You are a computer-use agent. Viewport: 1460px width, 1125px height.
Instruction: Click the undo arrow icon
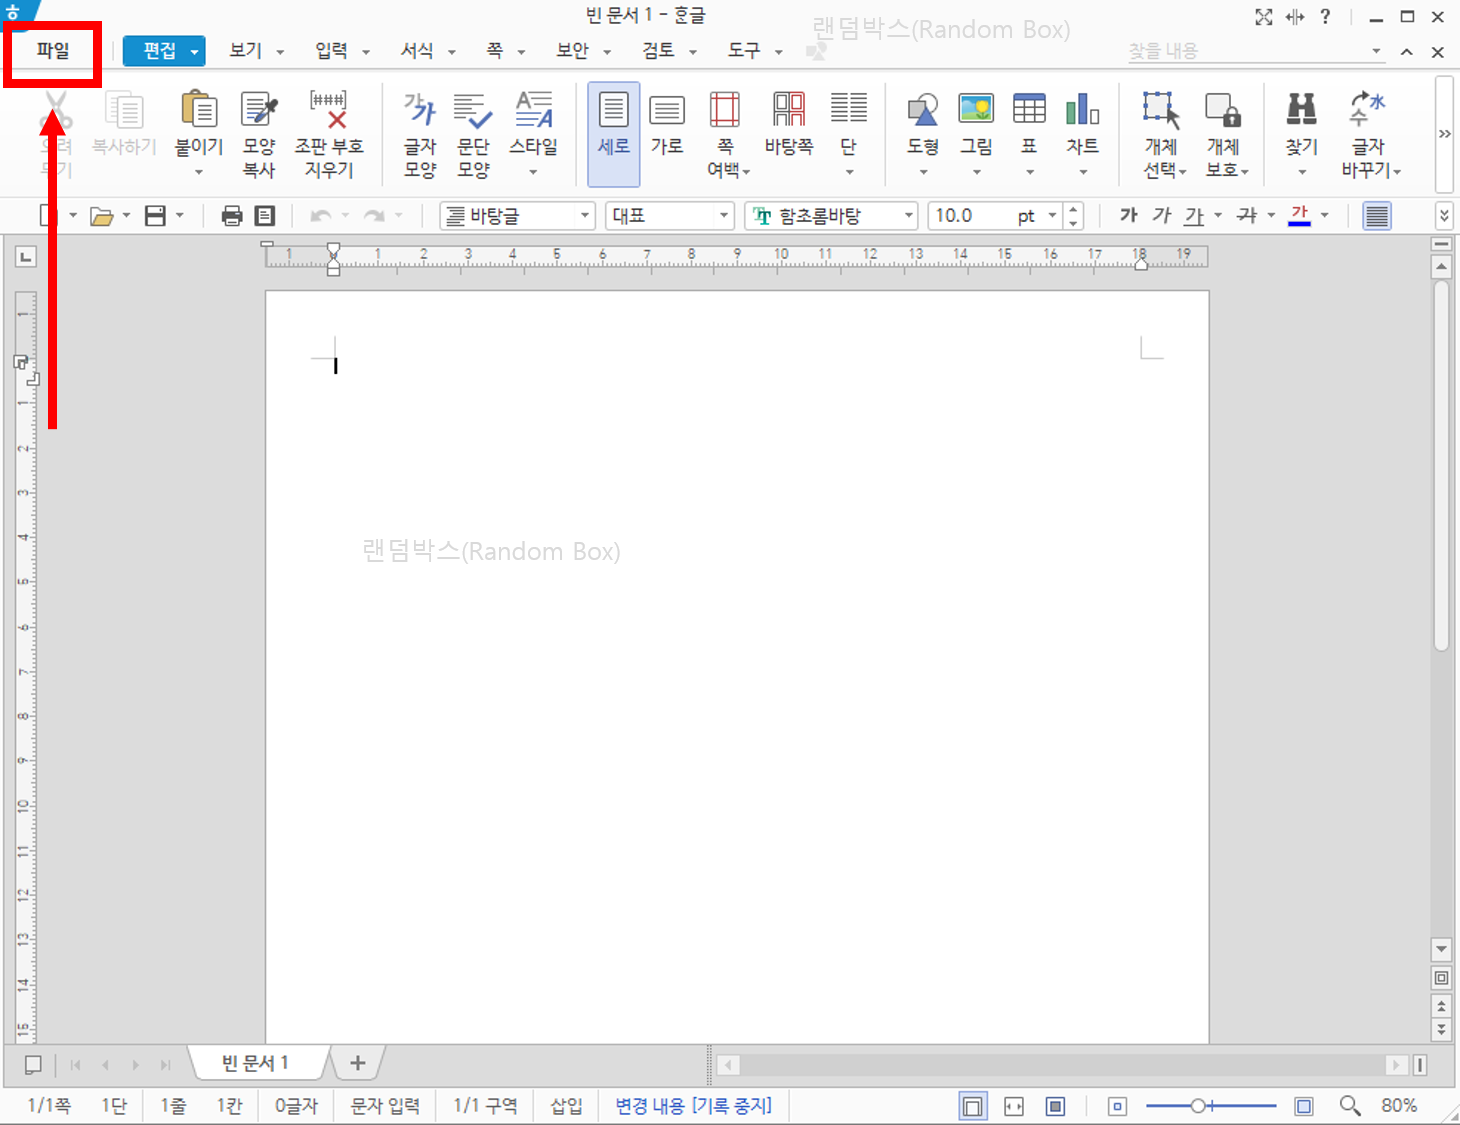tap(320, 216)
